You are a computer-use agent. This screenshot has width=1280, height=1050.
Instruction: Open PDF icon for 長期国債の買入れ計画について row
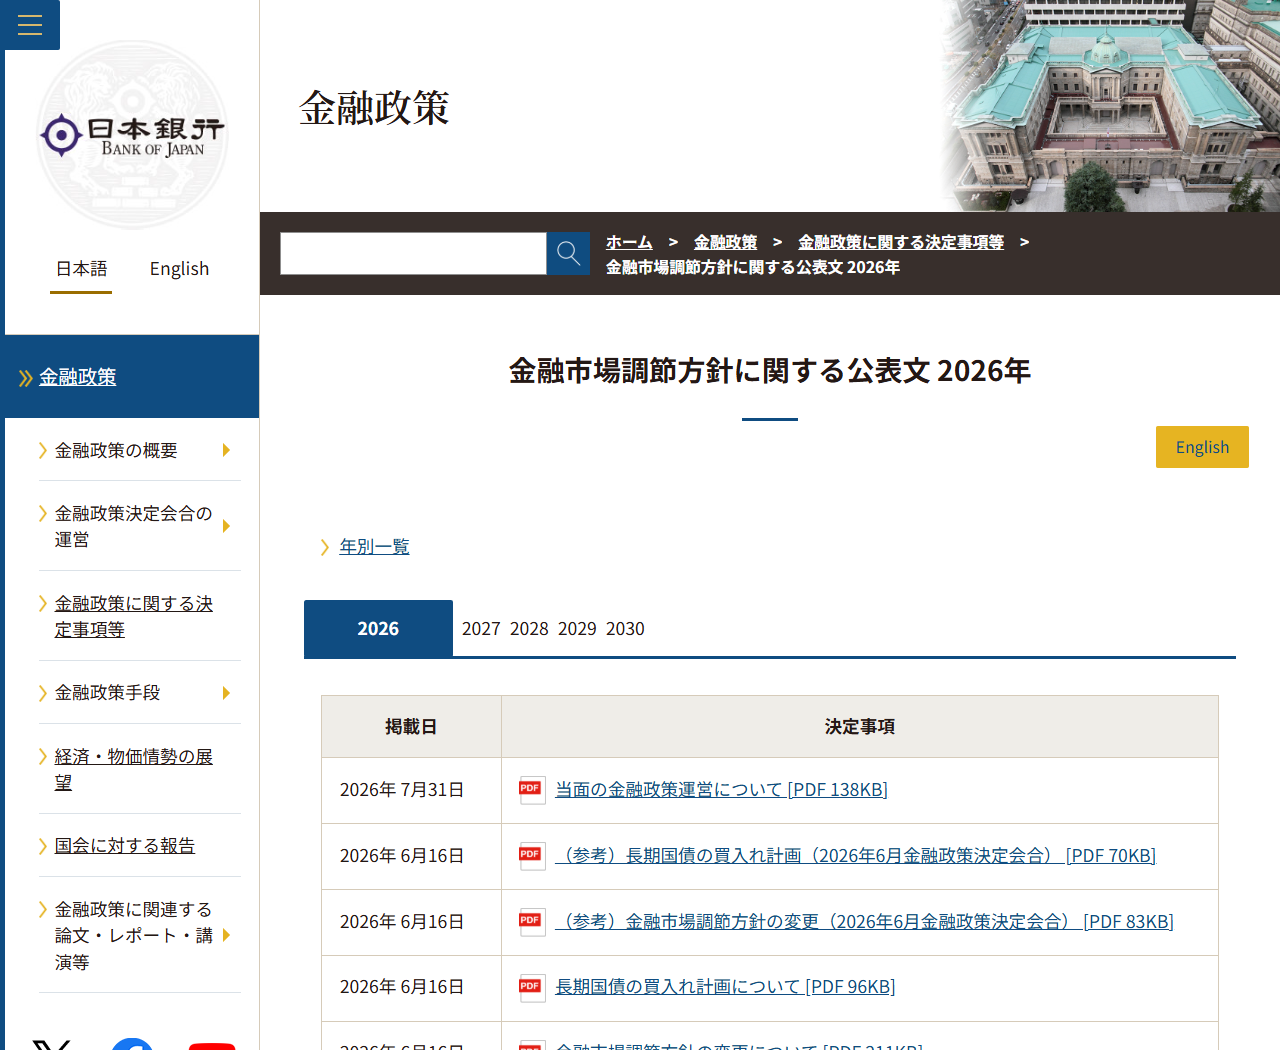pyautogui.click(x=532, y=988)
